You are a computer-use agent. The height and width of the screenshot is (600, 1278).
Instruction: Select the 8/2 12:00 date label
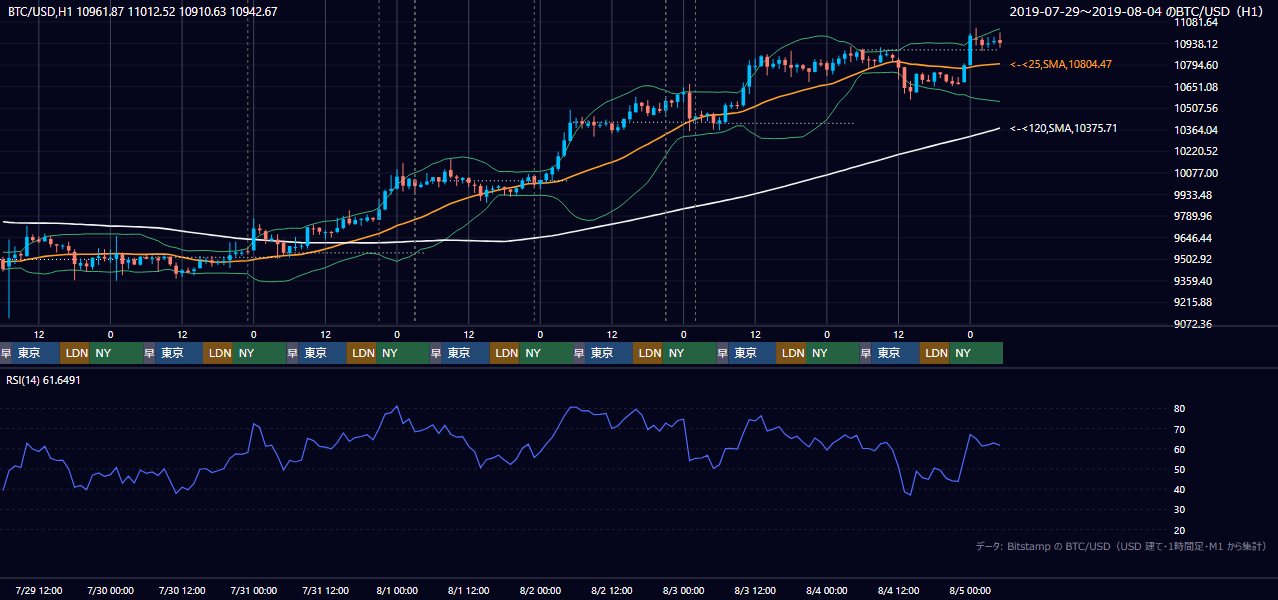[x=612, y=590]
